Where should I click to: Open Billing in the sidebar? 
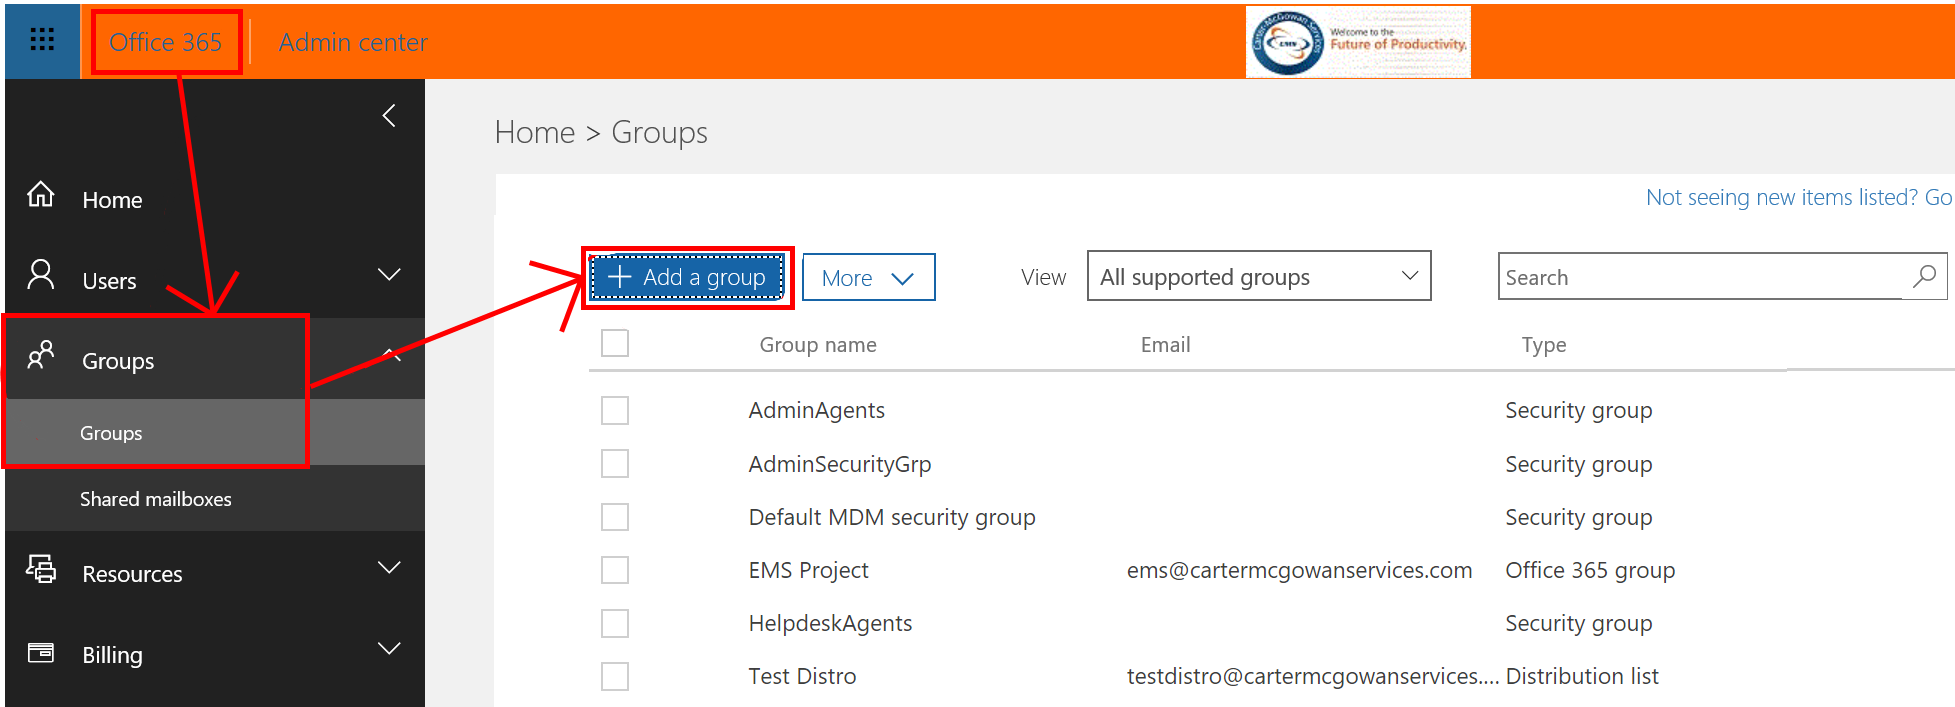pos(112,655)
